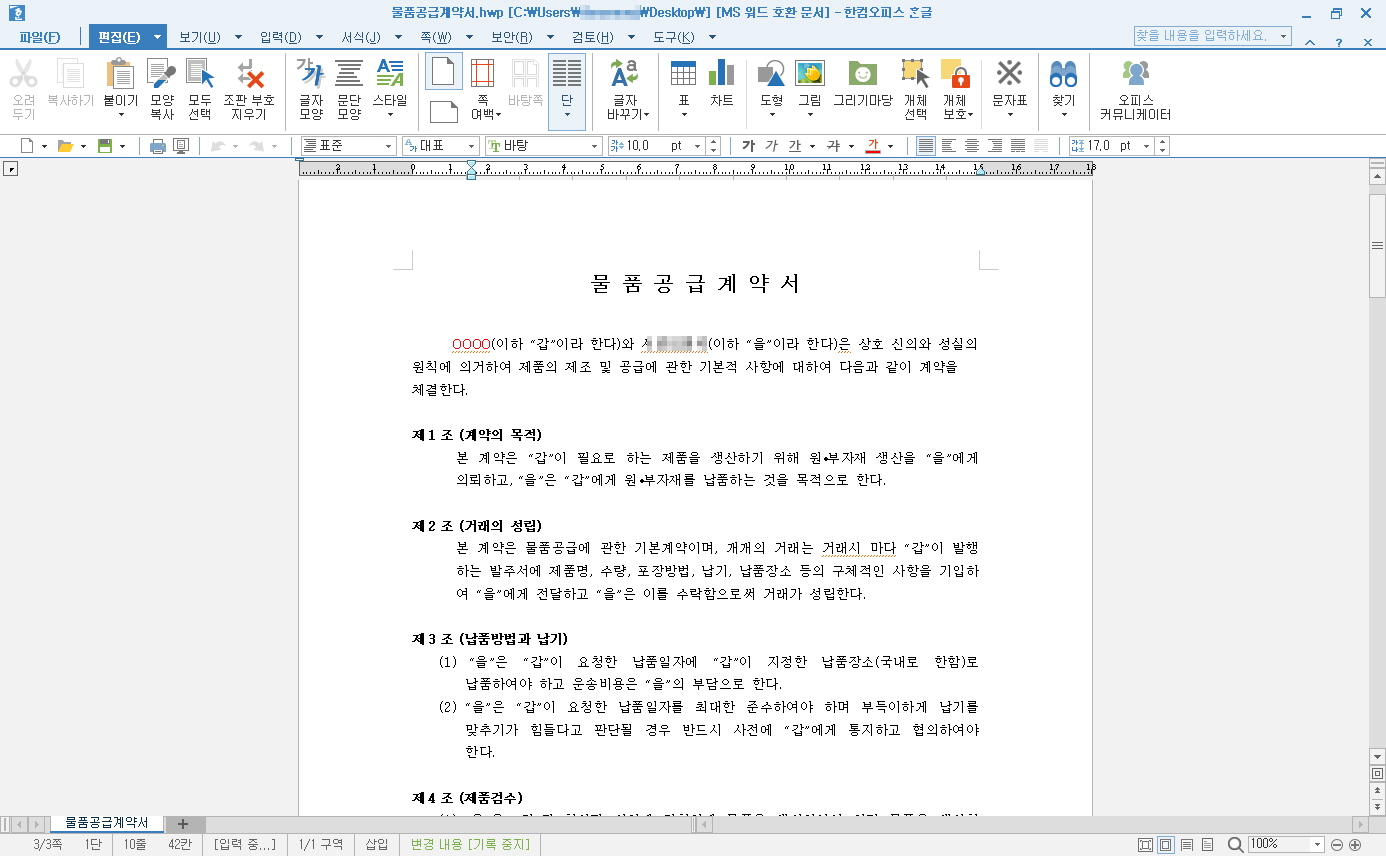The image size is (1386, 856).
Task: Click the print icon
Action: 158,146
